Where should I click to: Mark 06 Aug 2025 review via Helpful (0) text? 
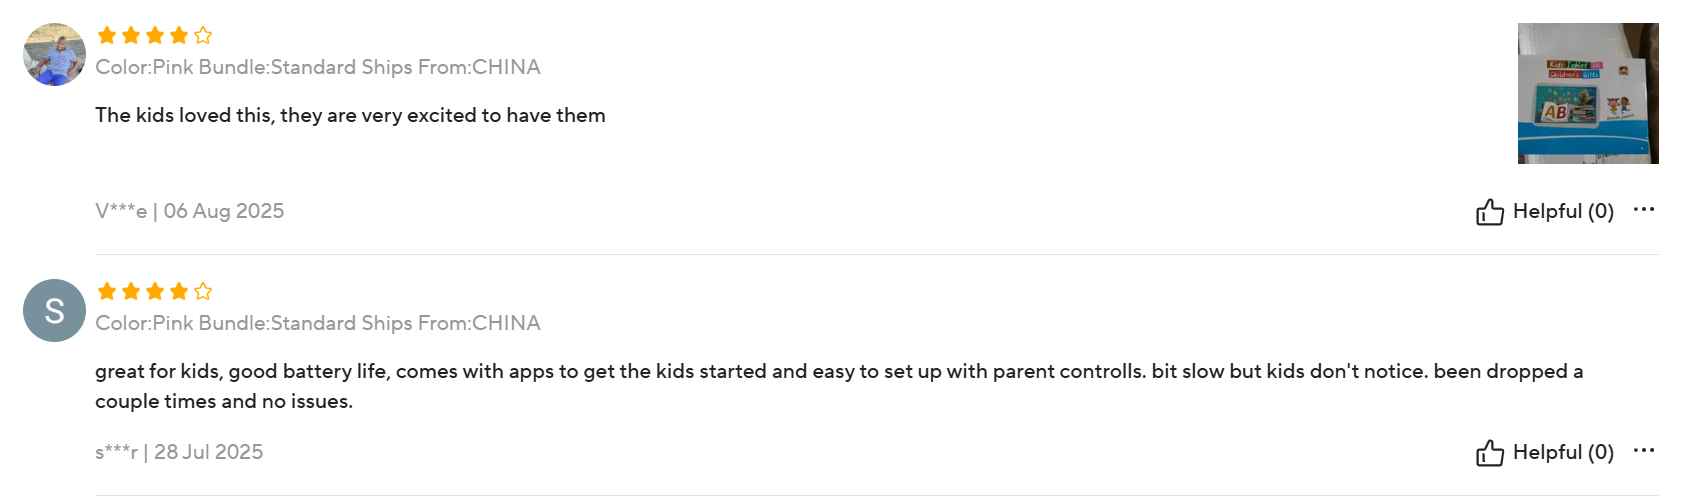point(1563,211)
